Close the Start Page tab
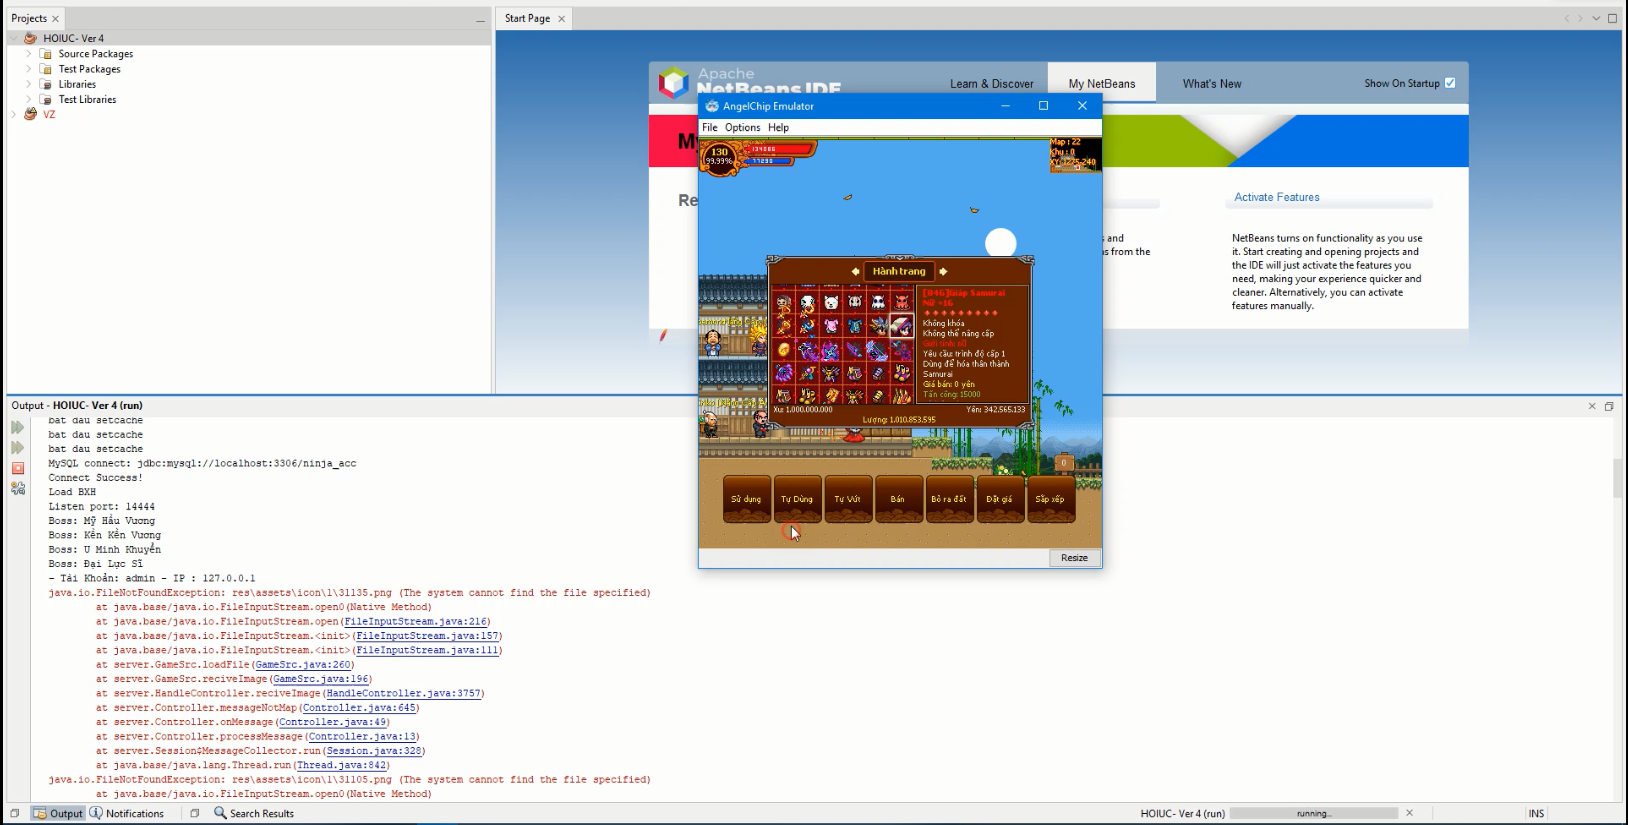Image resolution: width=1628 pixels, height=825 pixels. coord(562,19)
